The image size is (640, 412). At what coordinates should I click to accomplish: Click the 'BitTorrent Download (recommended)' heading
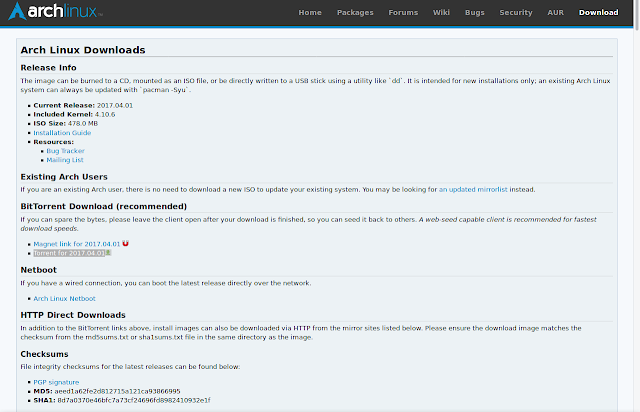[104, 206]
